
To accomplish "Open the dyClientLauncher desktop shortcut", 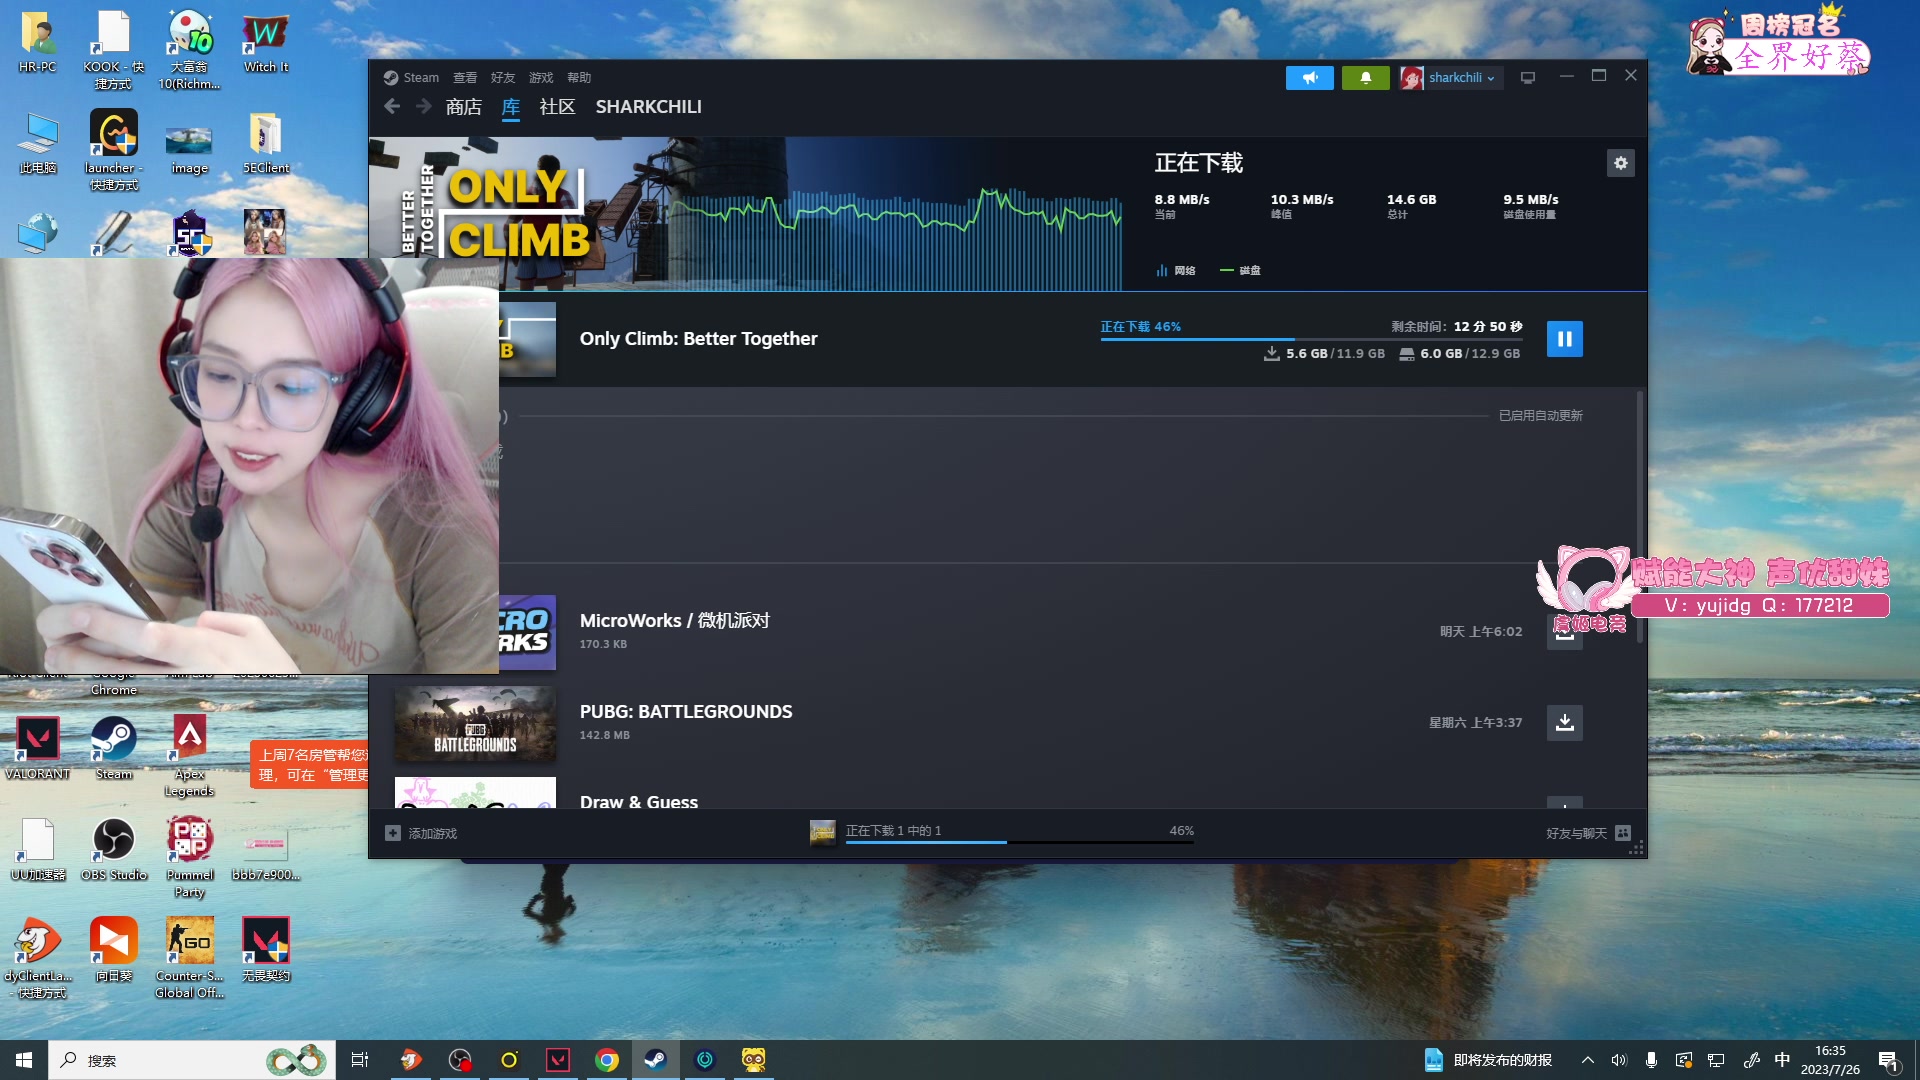I will pyautogui.click(x=38, y=957).
